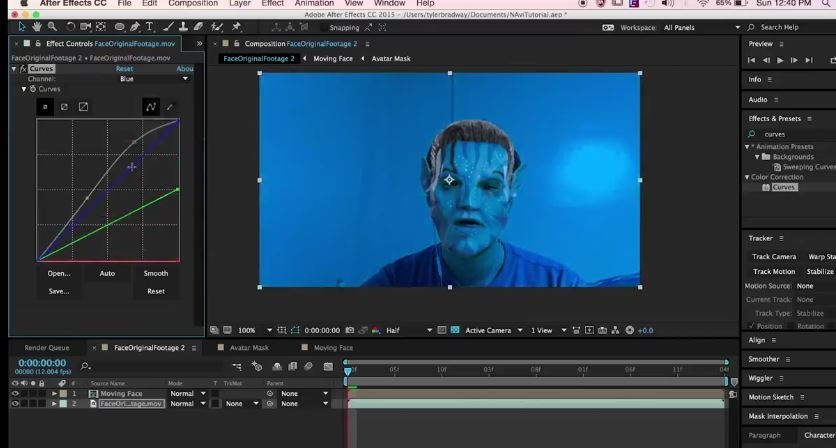Select the Clone Stamp tool
The height and width of the screenshot is (448, 836).
coord(183,27)
